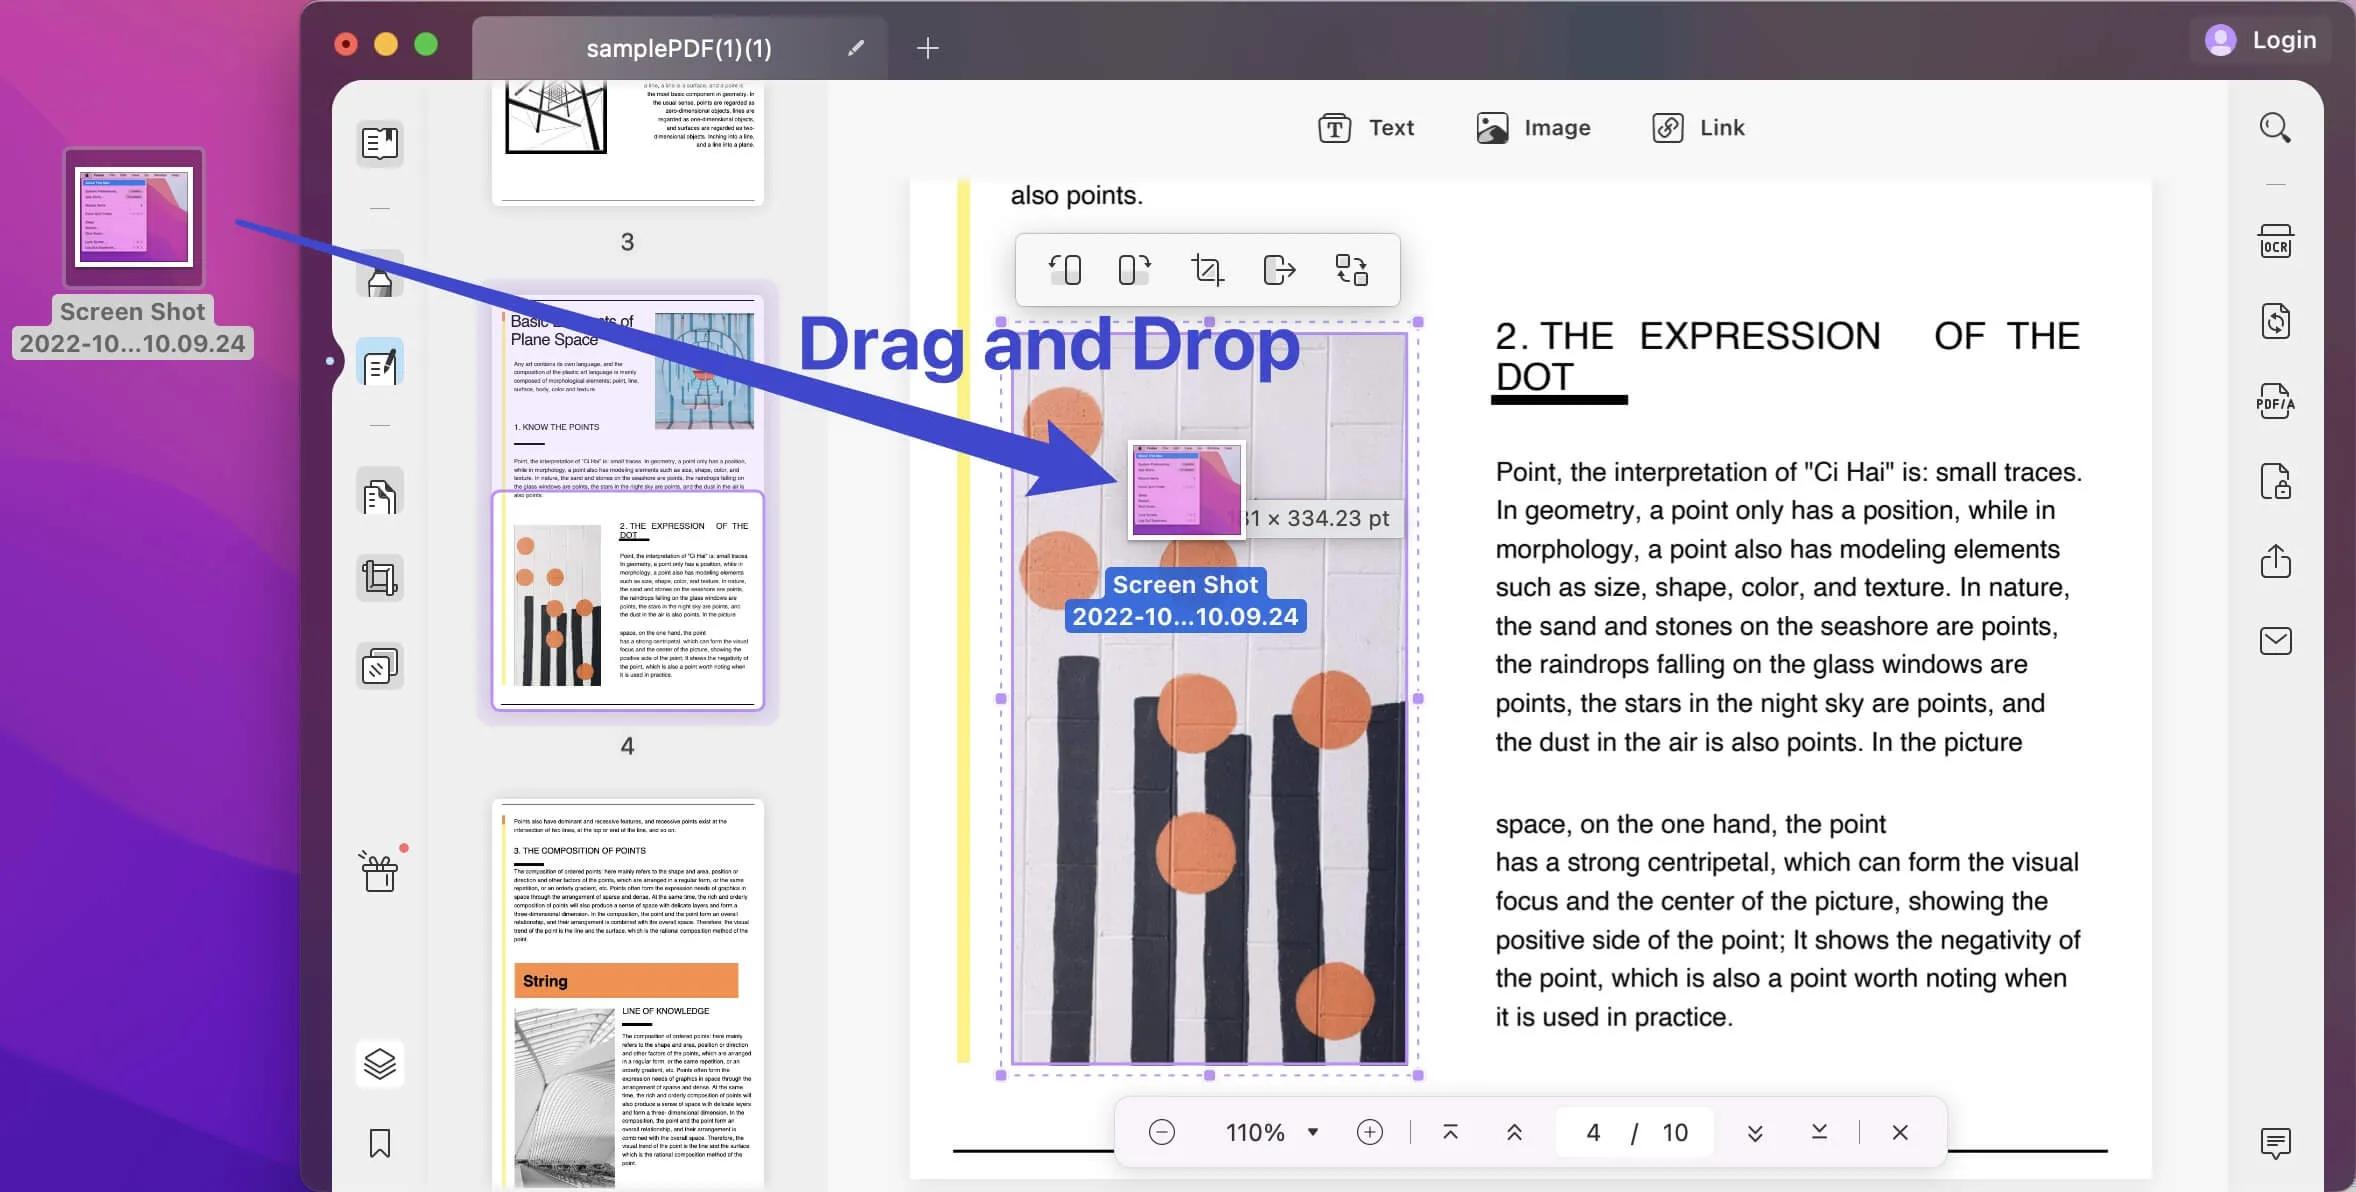2356x1192 pixels.
Task: Open the PDF/A conversion tool
Action: pos(2275,402)
